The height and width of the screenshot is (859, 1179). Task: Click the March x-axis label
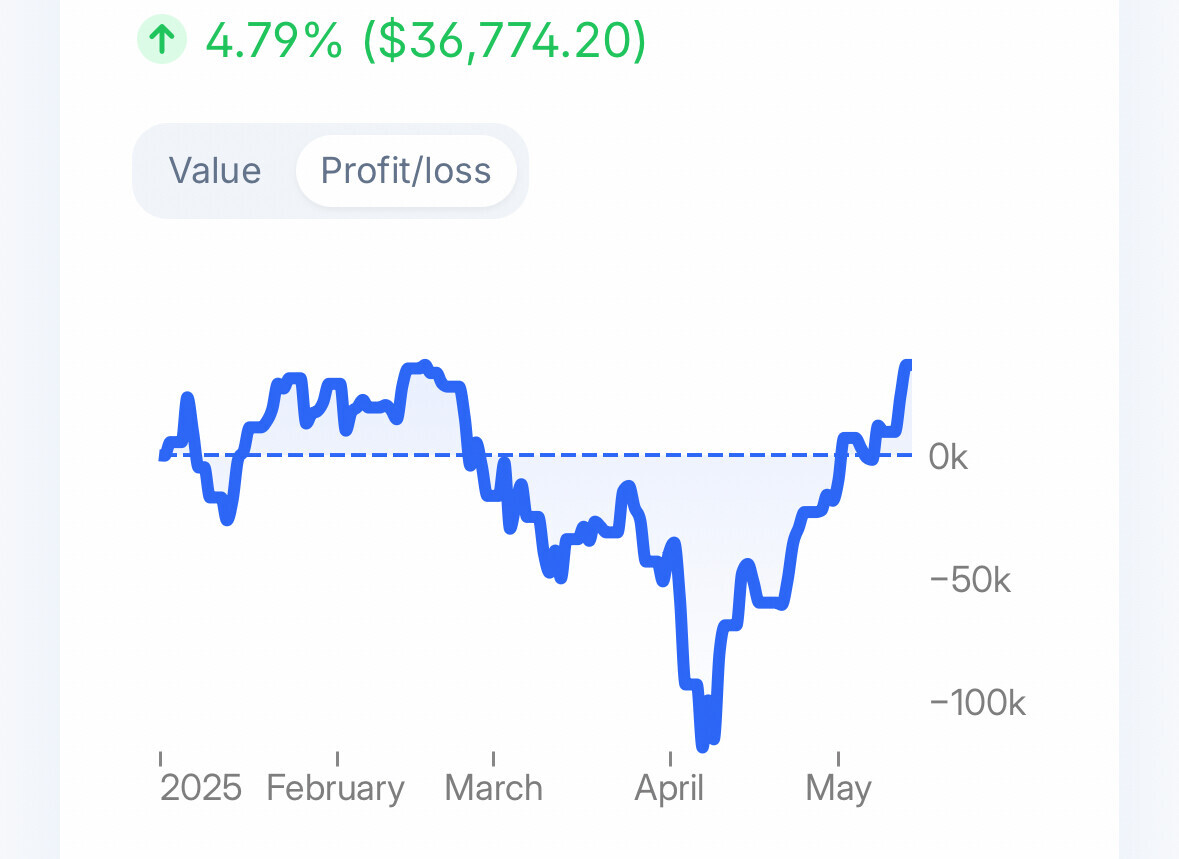click(494, 788)
